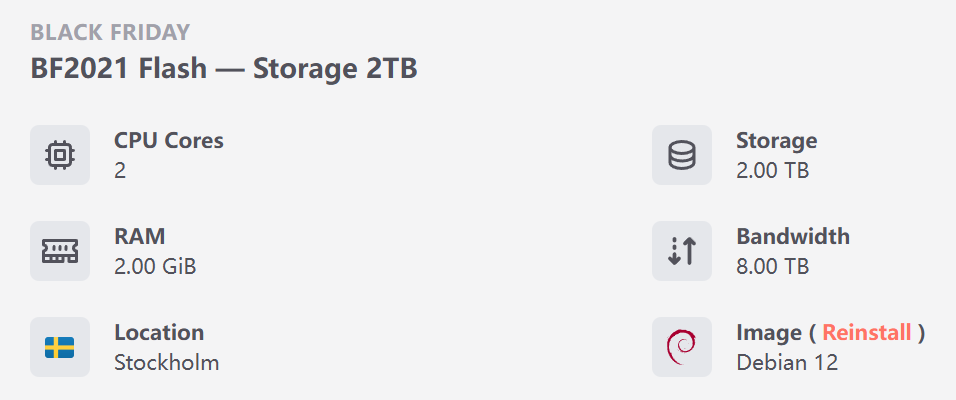This screenshot has width=956, height=400.
Task: Click the Storage database icon
Action: pyautogui.click(x=682, y=155)
